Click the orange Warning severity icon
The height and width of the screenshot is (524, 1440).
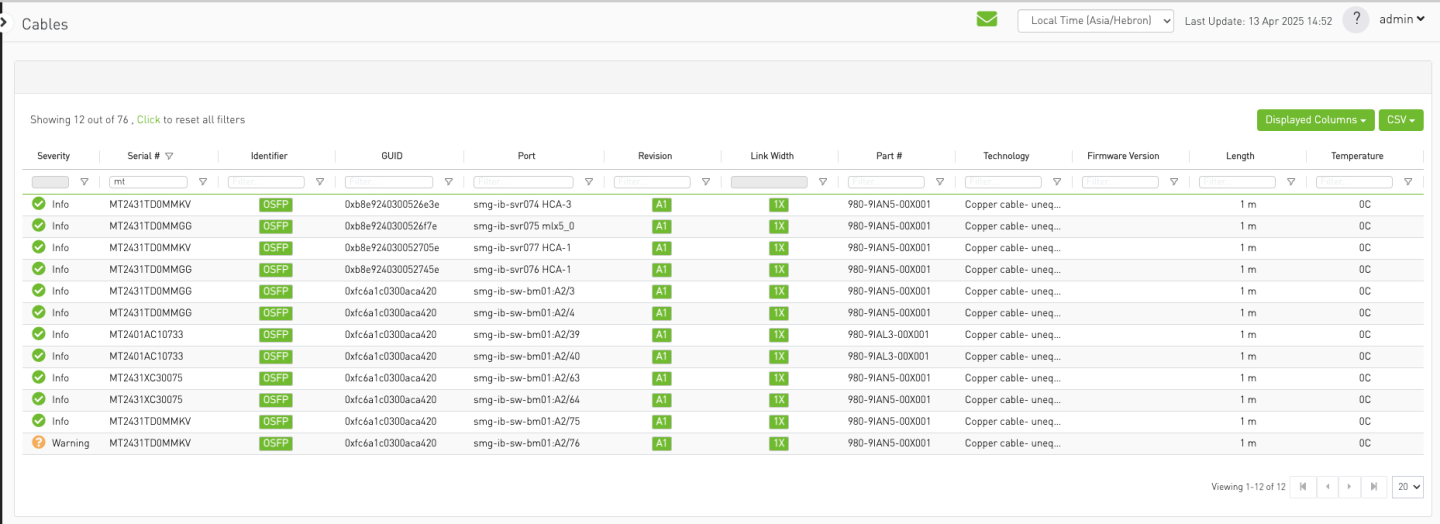[x=39, y=443]
